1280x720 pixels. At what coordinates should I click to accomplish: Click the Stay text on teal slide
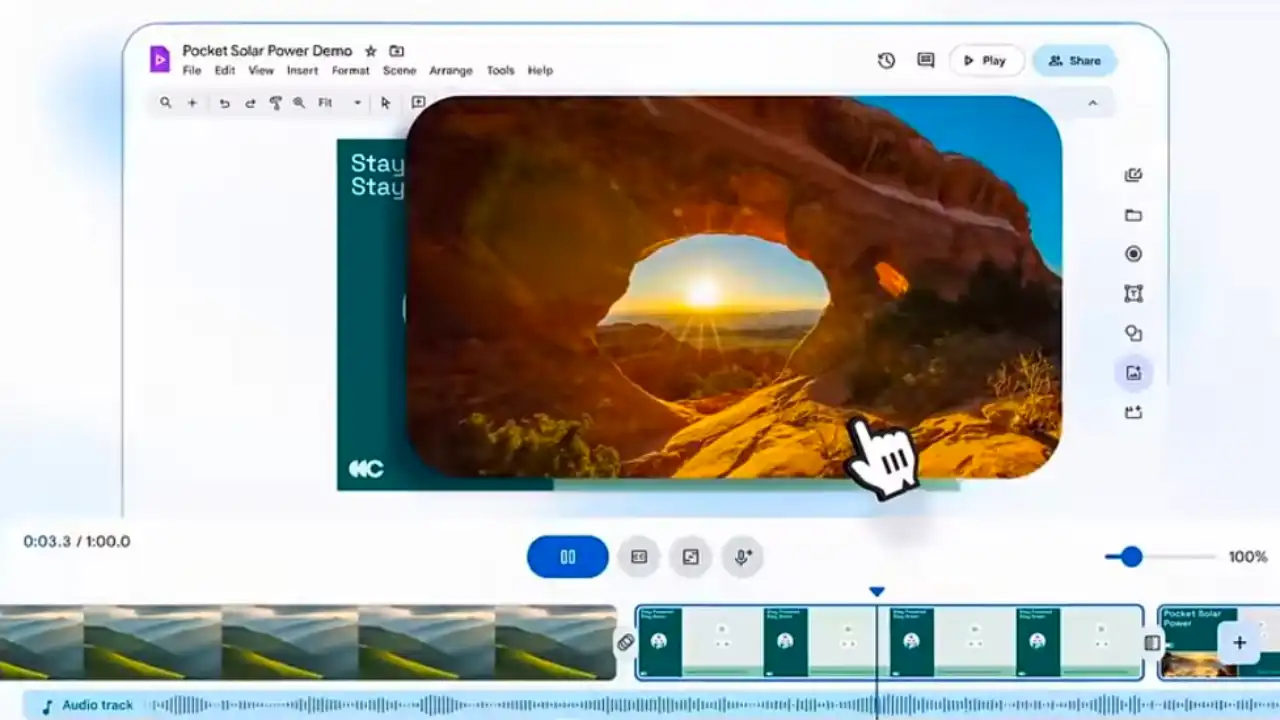(377, 175)
